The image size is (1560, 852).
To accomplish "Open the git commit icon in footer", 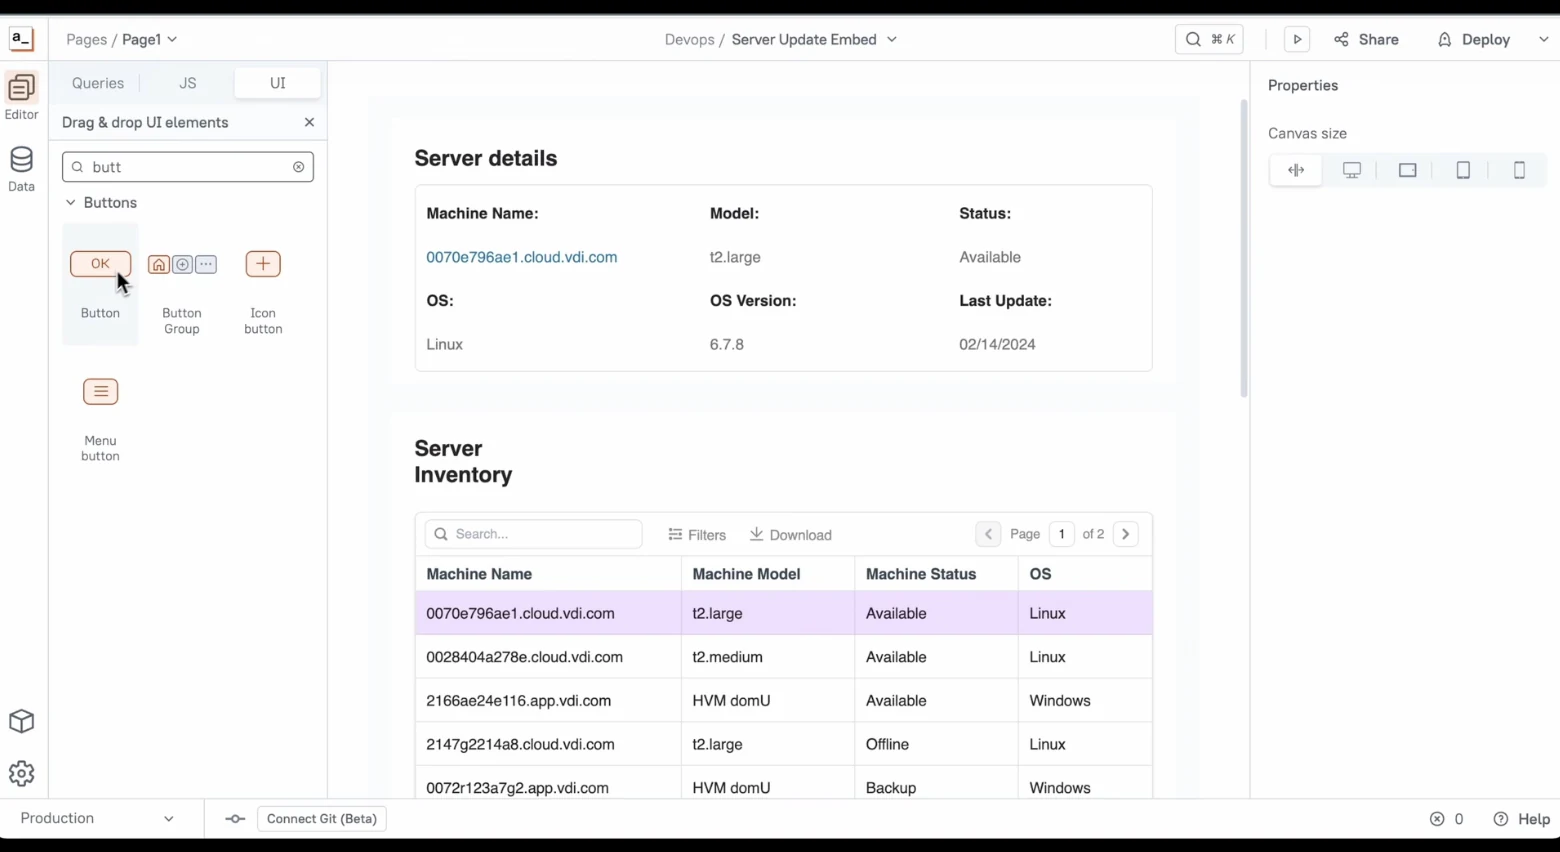I will (x=235, y=819).
